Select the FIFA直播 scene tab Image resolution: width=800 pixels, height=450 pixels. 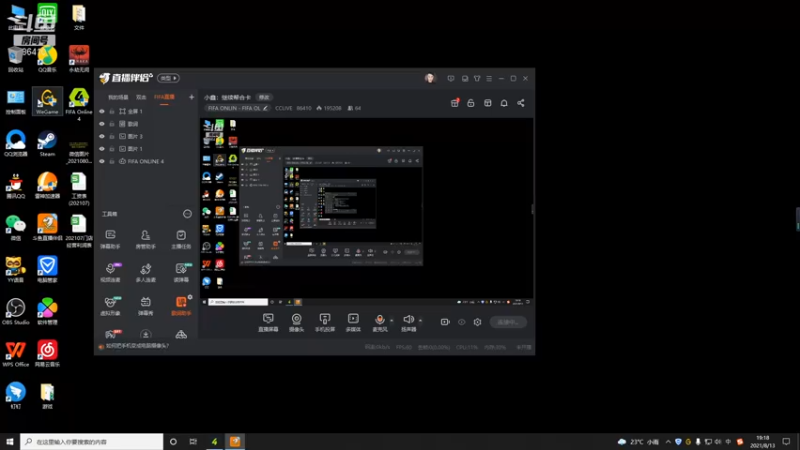point(164,97)
